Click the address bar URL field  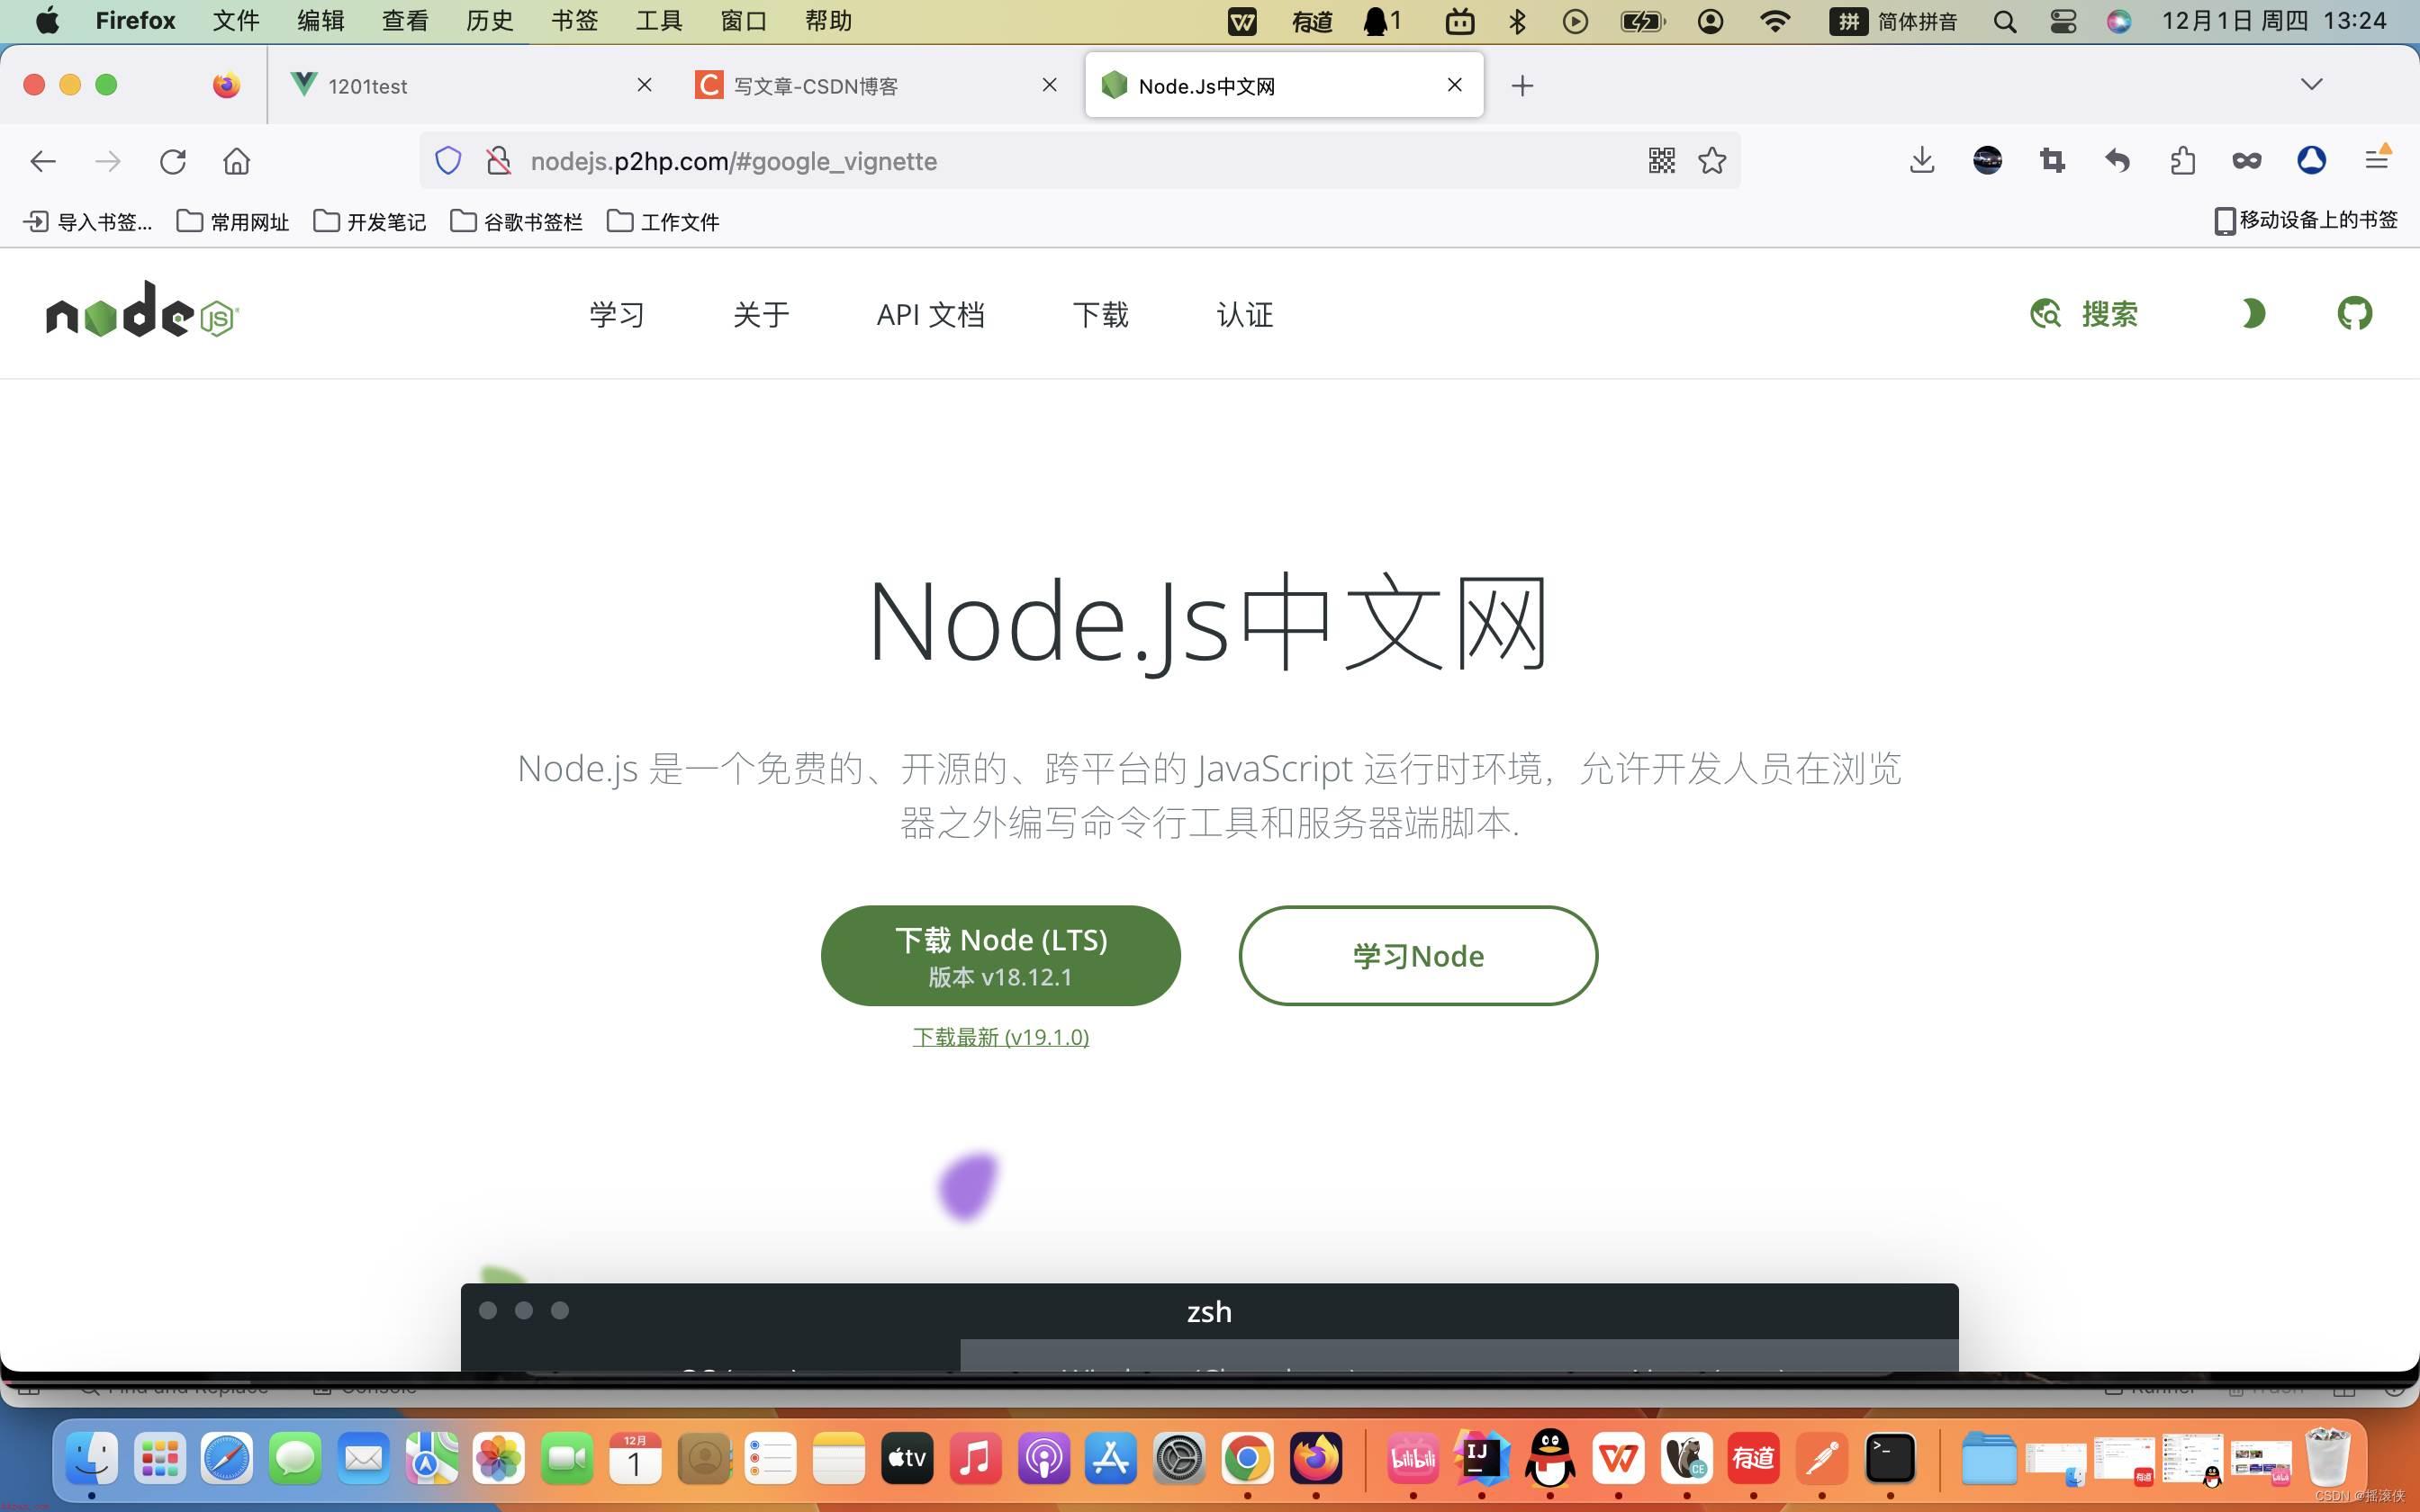(x=1080, y=161)
